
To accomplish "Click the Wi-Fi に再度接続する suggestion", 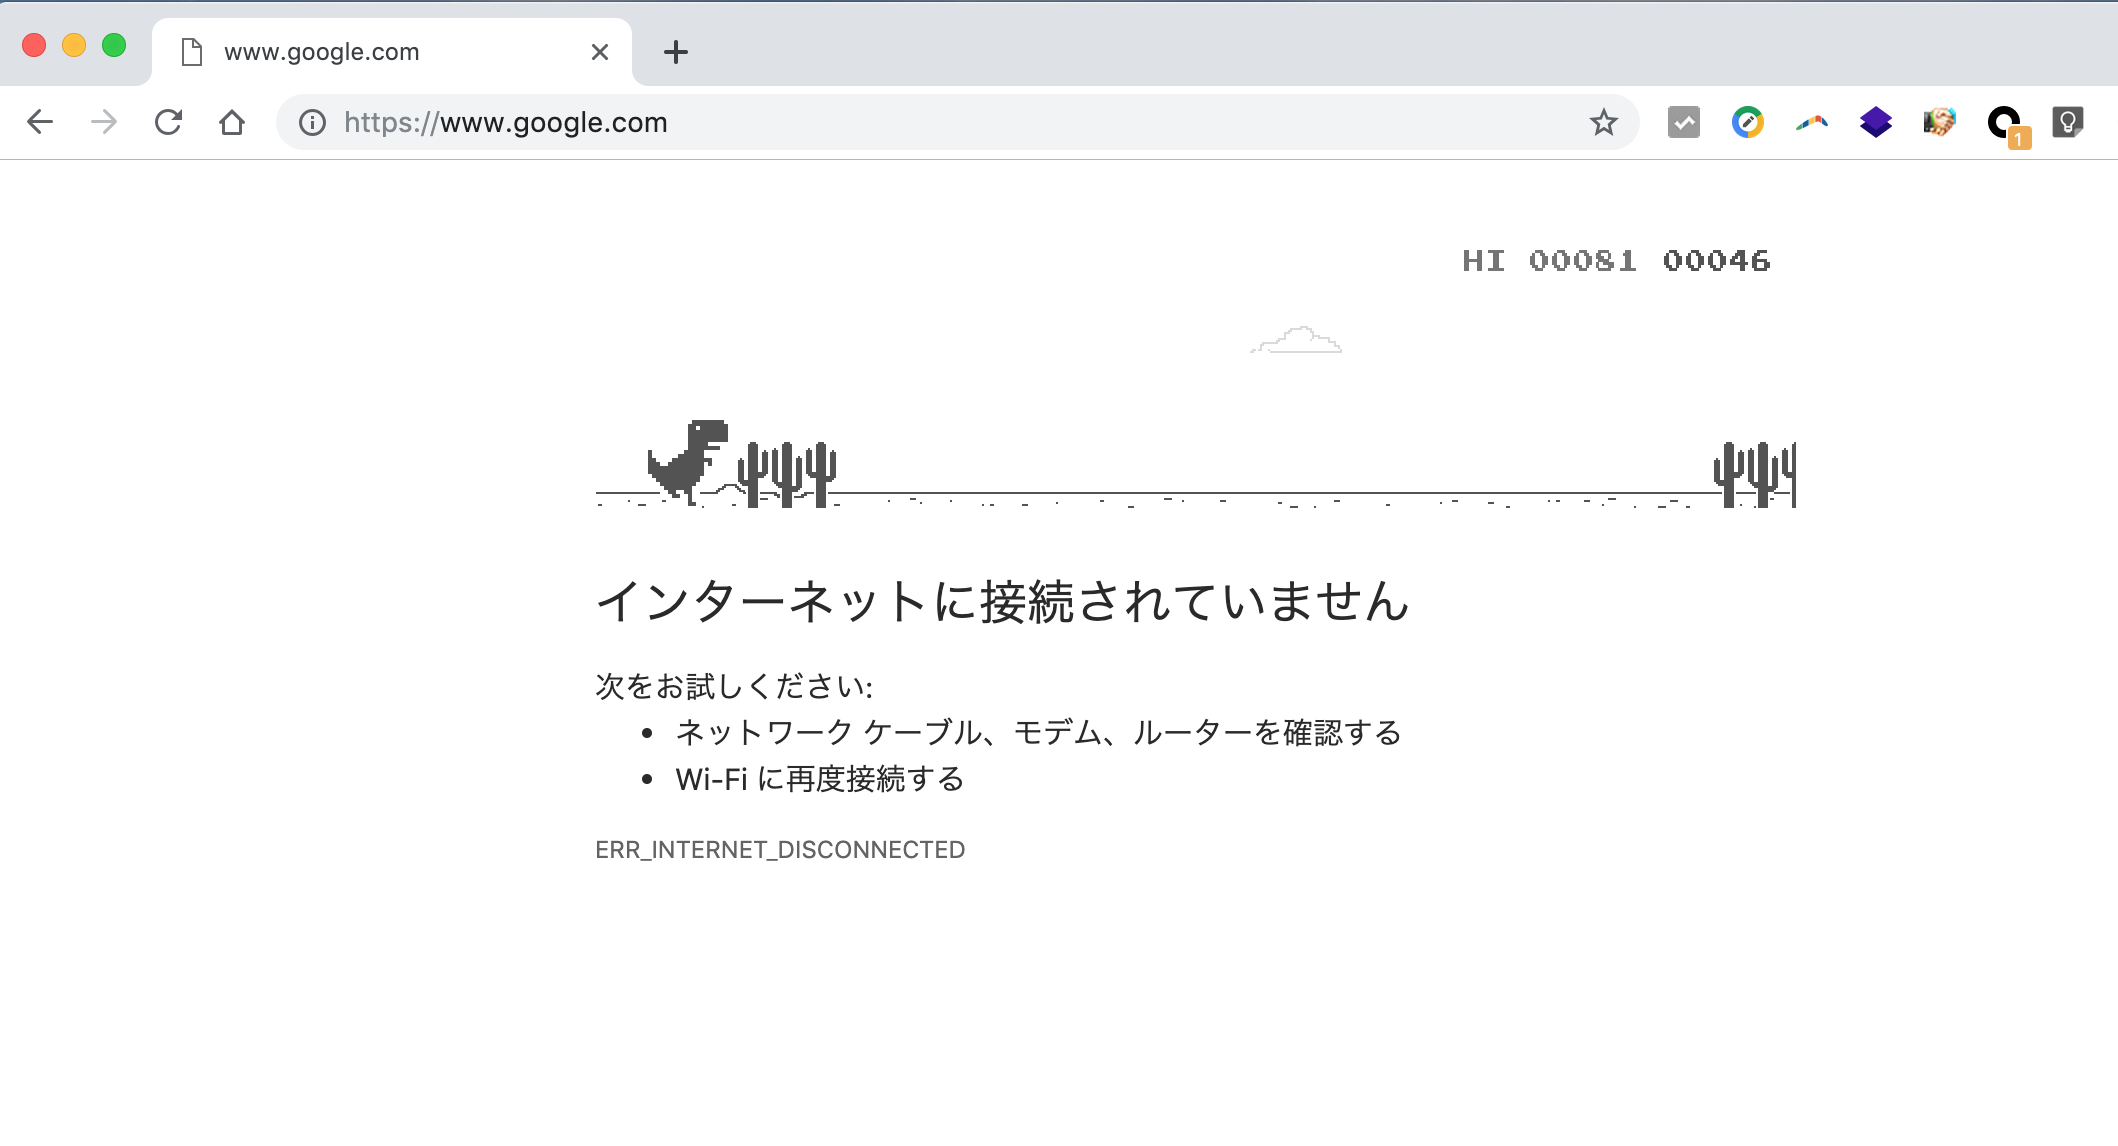I will [x=820, y=779].
